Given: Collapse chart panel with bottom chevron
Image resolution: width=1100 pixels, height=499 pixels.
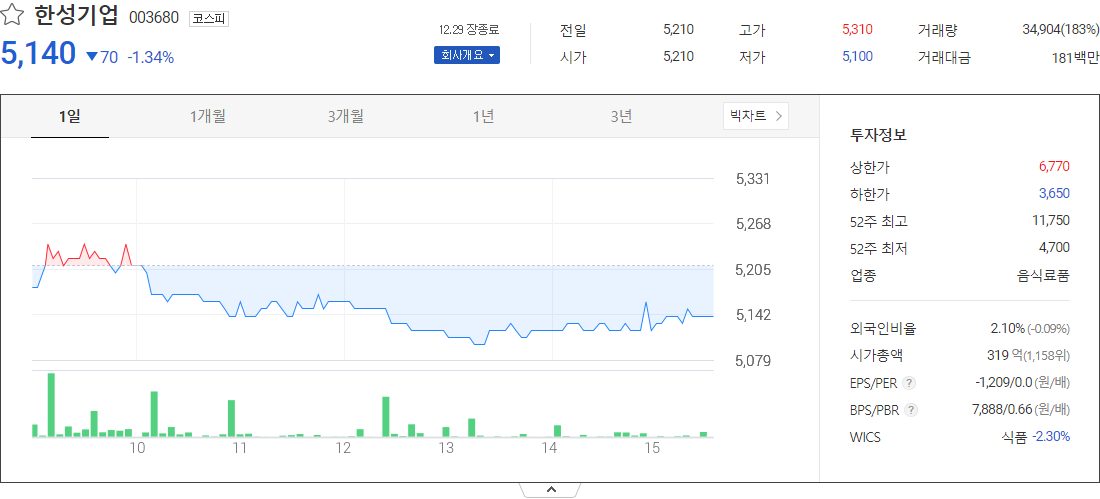Looking at the screenshot, I should point(551,490).
